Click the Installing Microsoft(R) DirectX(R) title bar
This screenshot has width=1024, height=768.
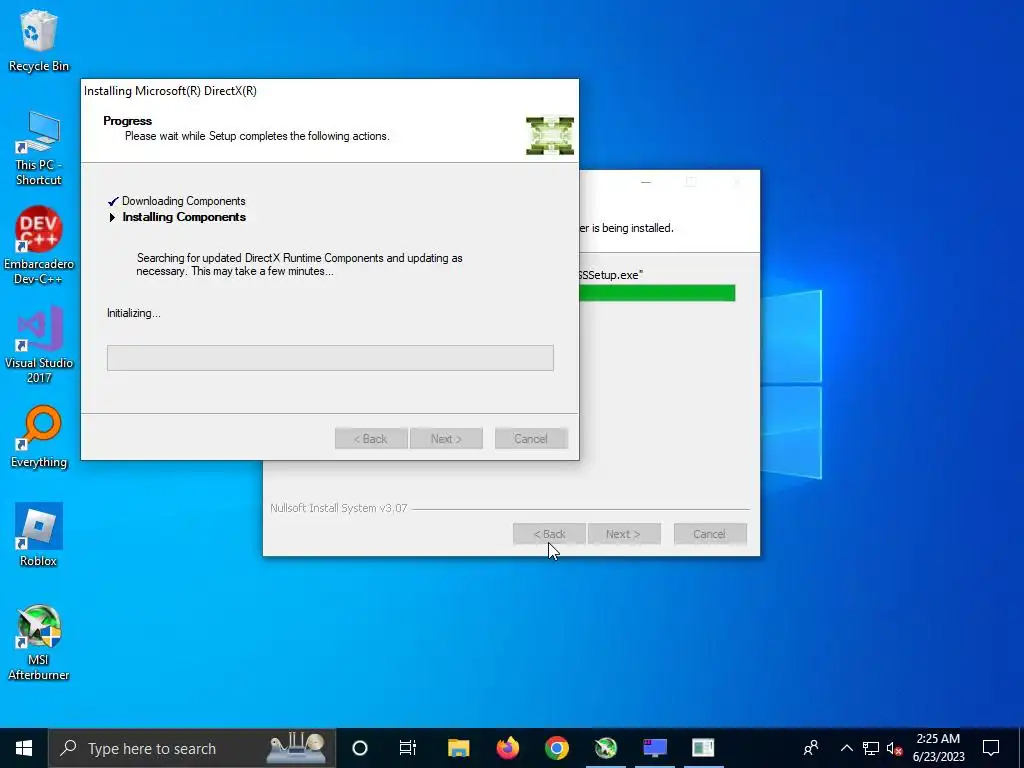click(x=330, y=91)
